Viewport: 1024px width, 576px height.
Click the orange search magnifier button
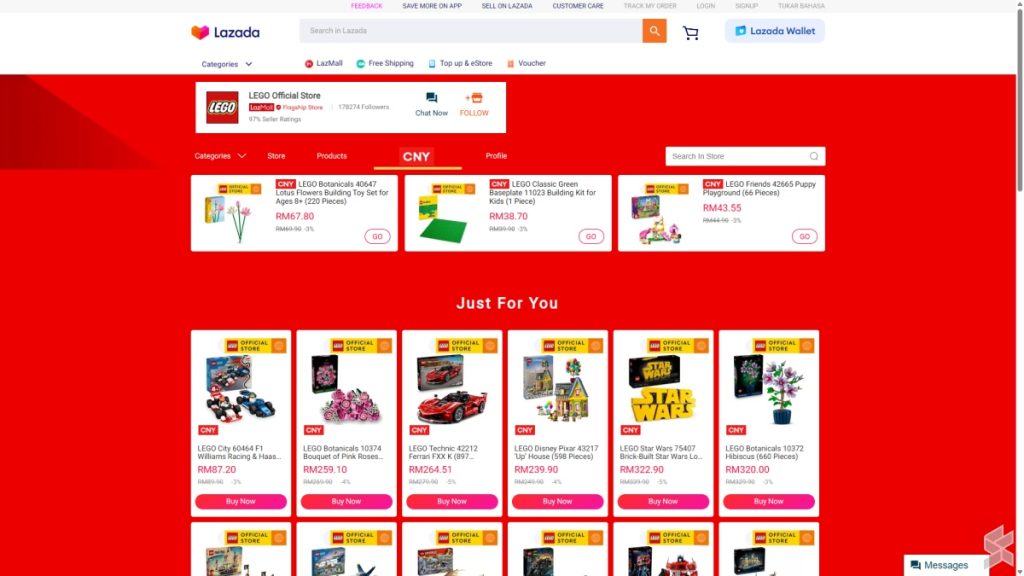(x=654, y=31)
